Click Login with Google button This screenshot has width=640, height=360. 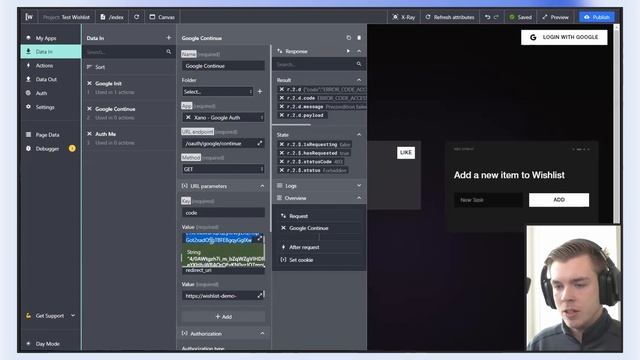tap(564, 37)
